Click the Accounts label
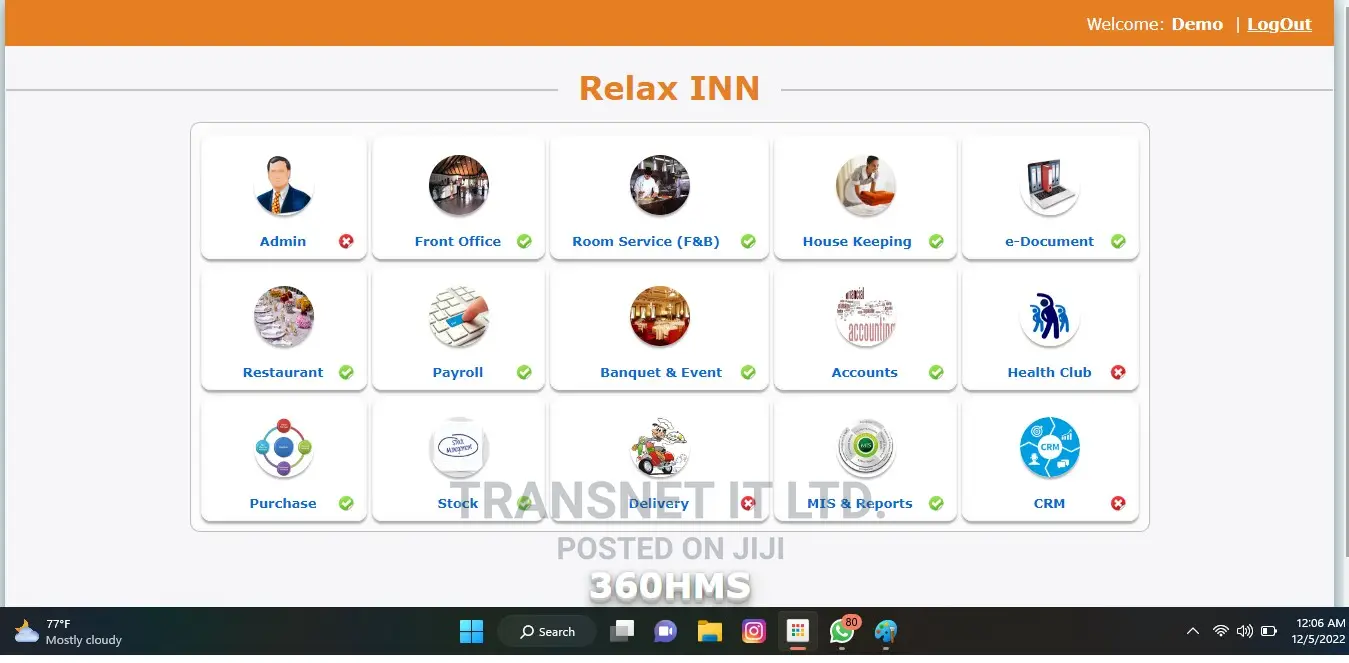 coord(865,372)
